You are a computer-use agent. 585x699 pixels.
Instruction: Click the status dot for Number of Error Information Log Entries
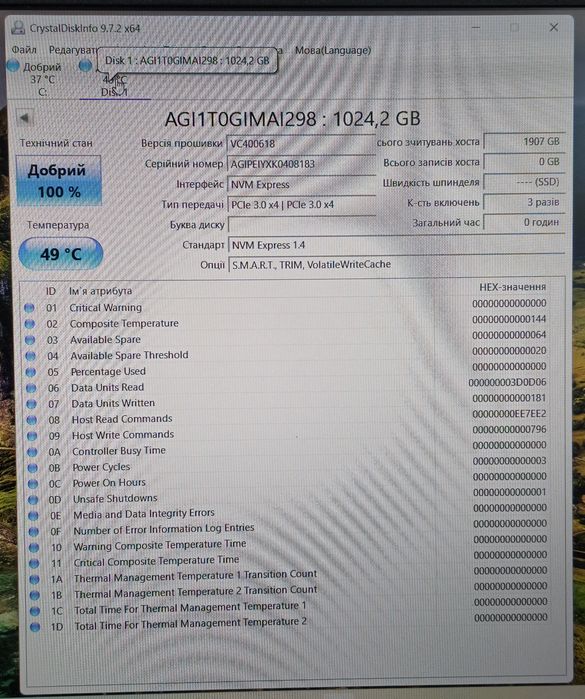click(33, 531)
